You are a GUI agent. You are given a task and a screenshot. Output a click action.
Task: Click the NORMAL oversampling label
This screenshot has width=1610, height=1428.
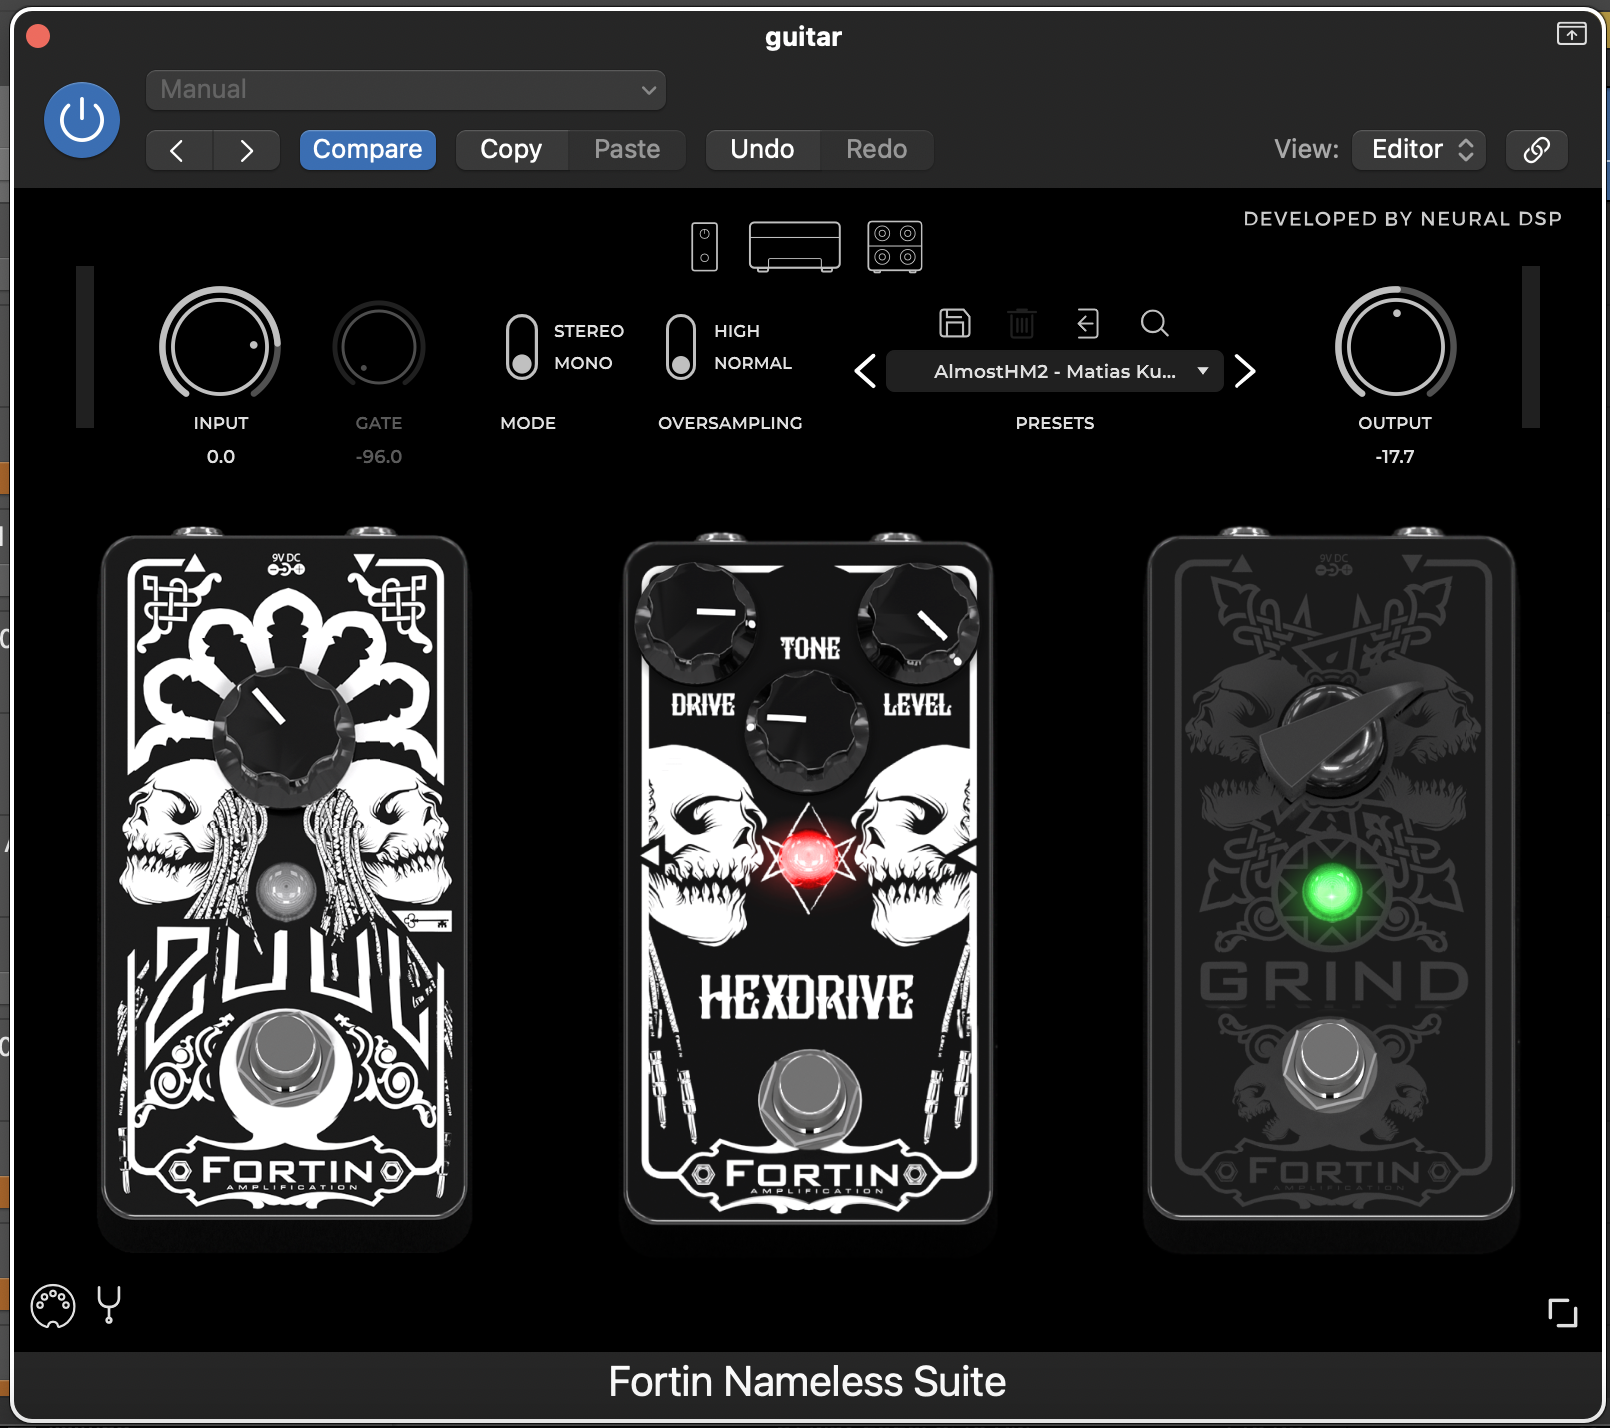[753, 363]
